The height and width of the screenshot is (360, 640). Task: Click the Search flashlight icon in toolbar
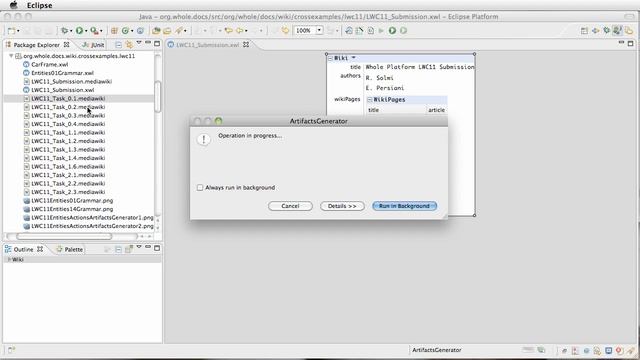coord(179,31)
